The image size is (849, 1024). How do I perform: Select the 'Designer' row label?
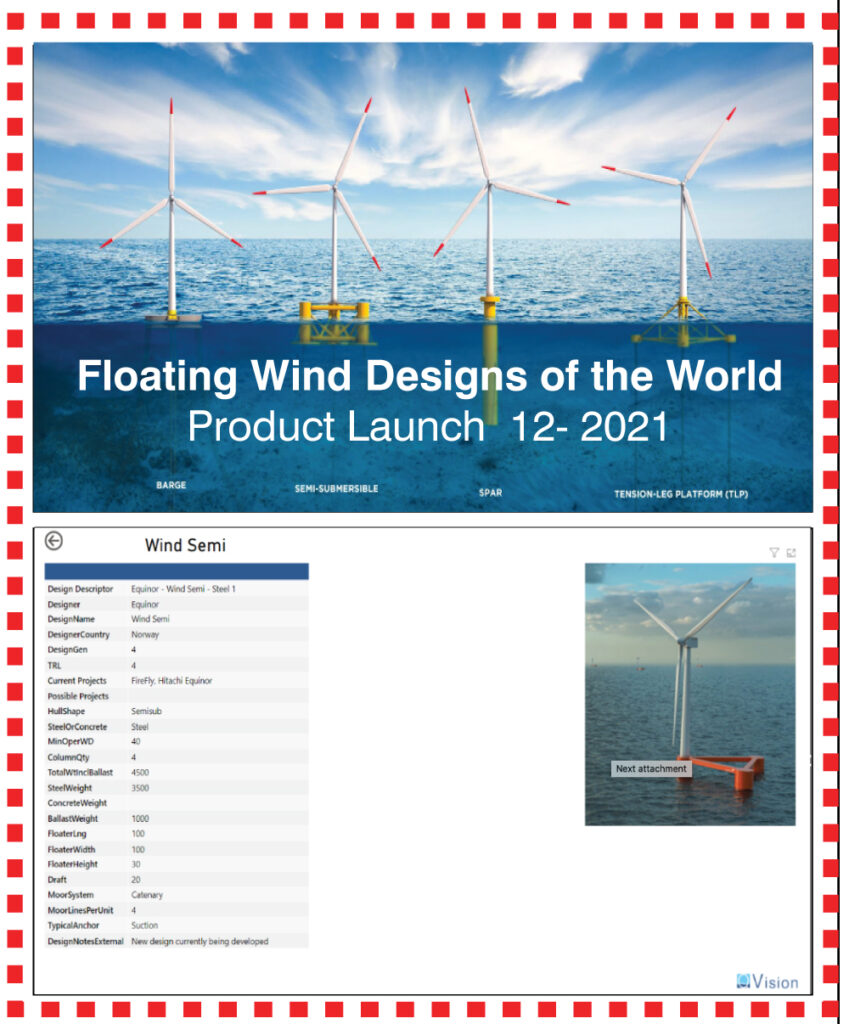coord(64,605)
